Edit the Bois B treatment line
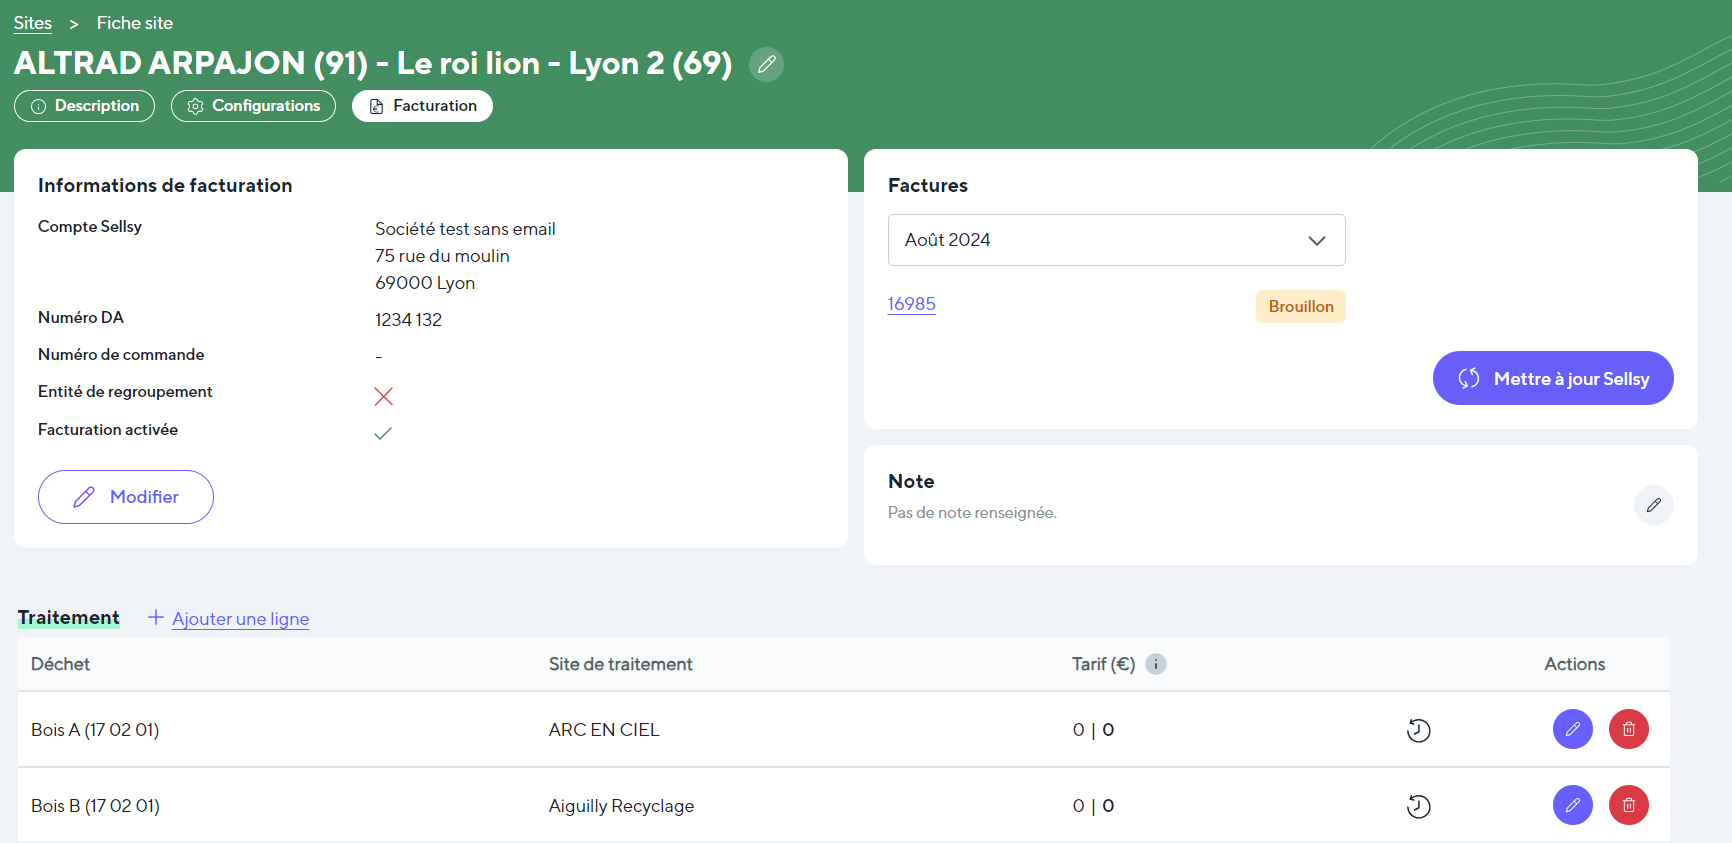Viewport: 1732px width, 843px height. pos(1572,805)
